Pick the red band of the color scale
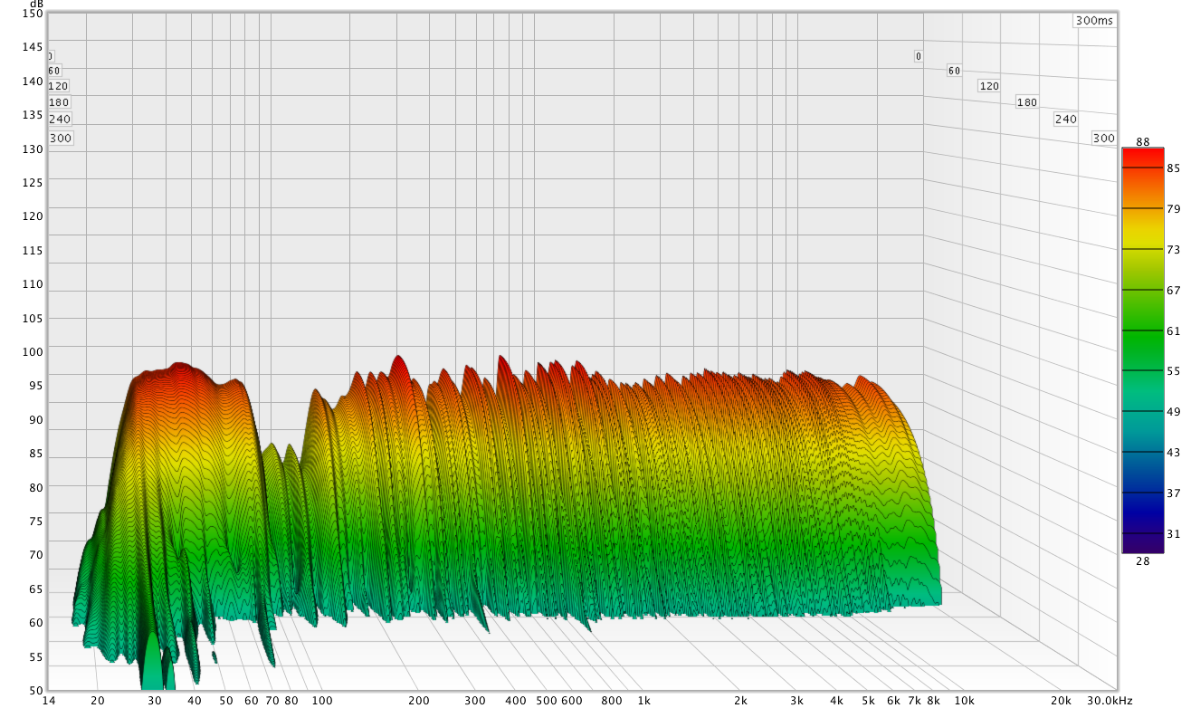The image size is (1200, 708). (x=1143, y=158)
